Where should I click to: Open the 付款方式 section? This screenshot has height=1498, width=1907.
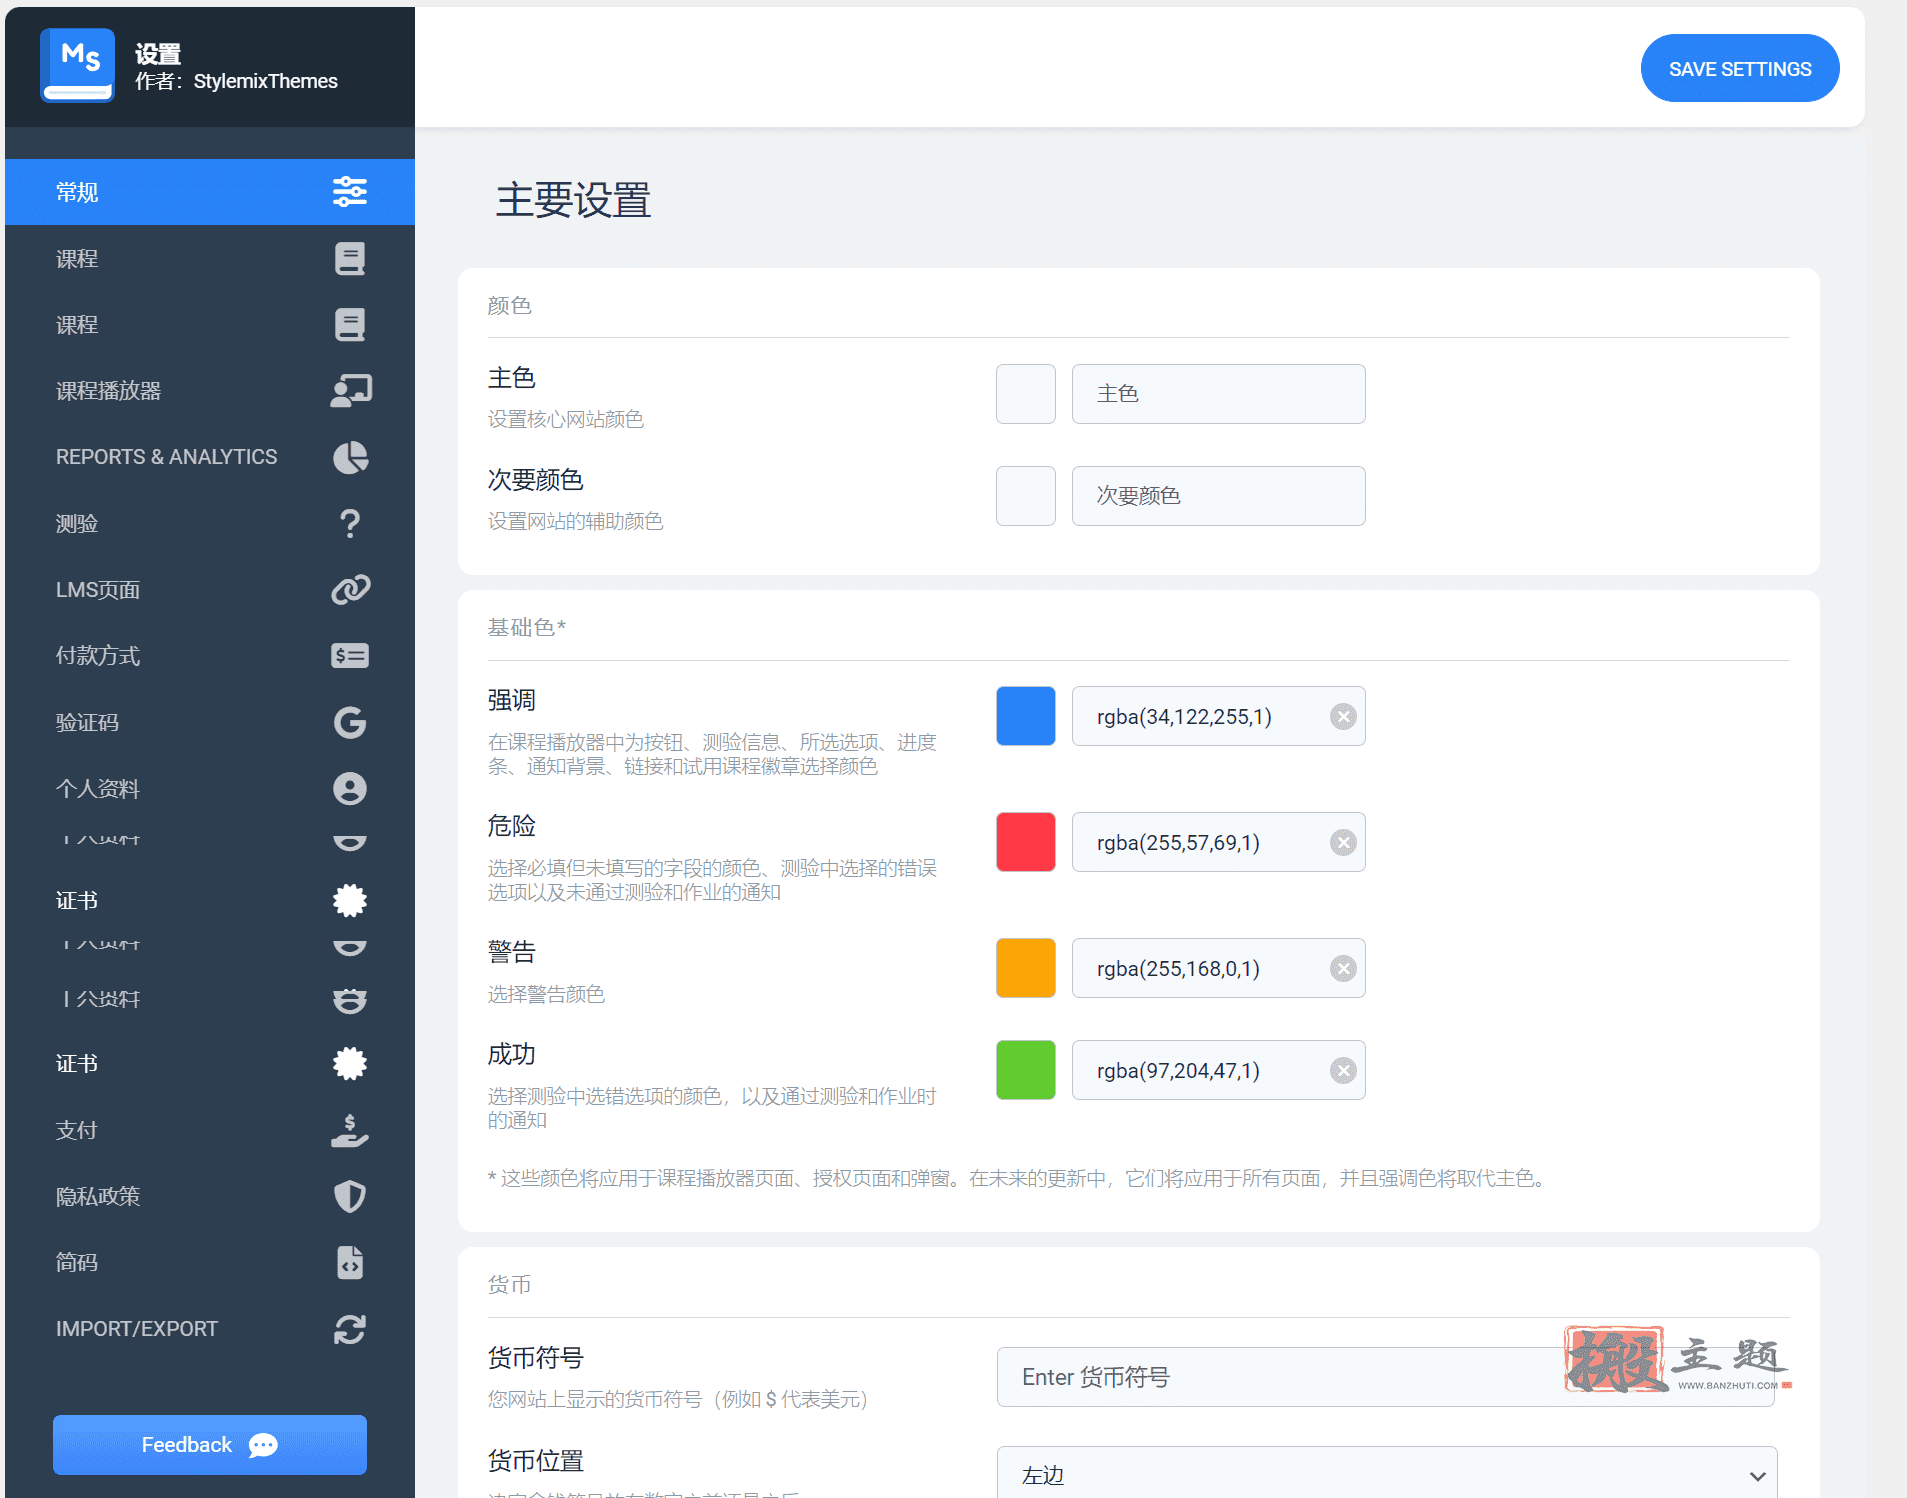tap(210, 656)
